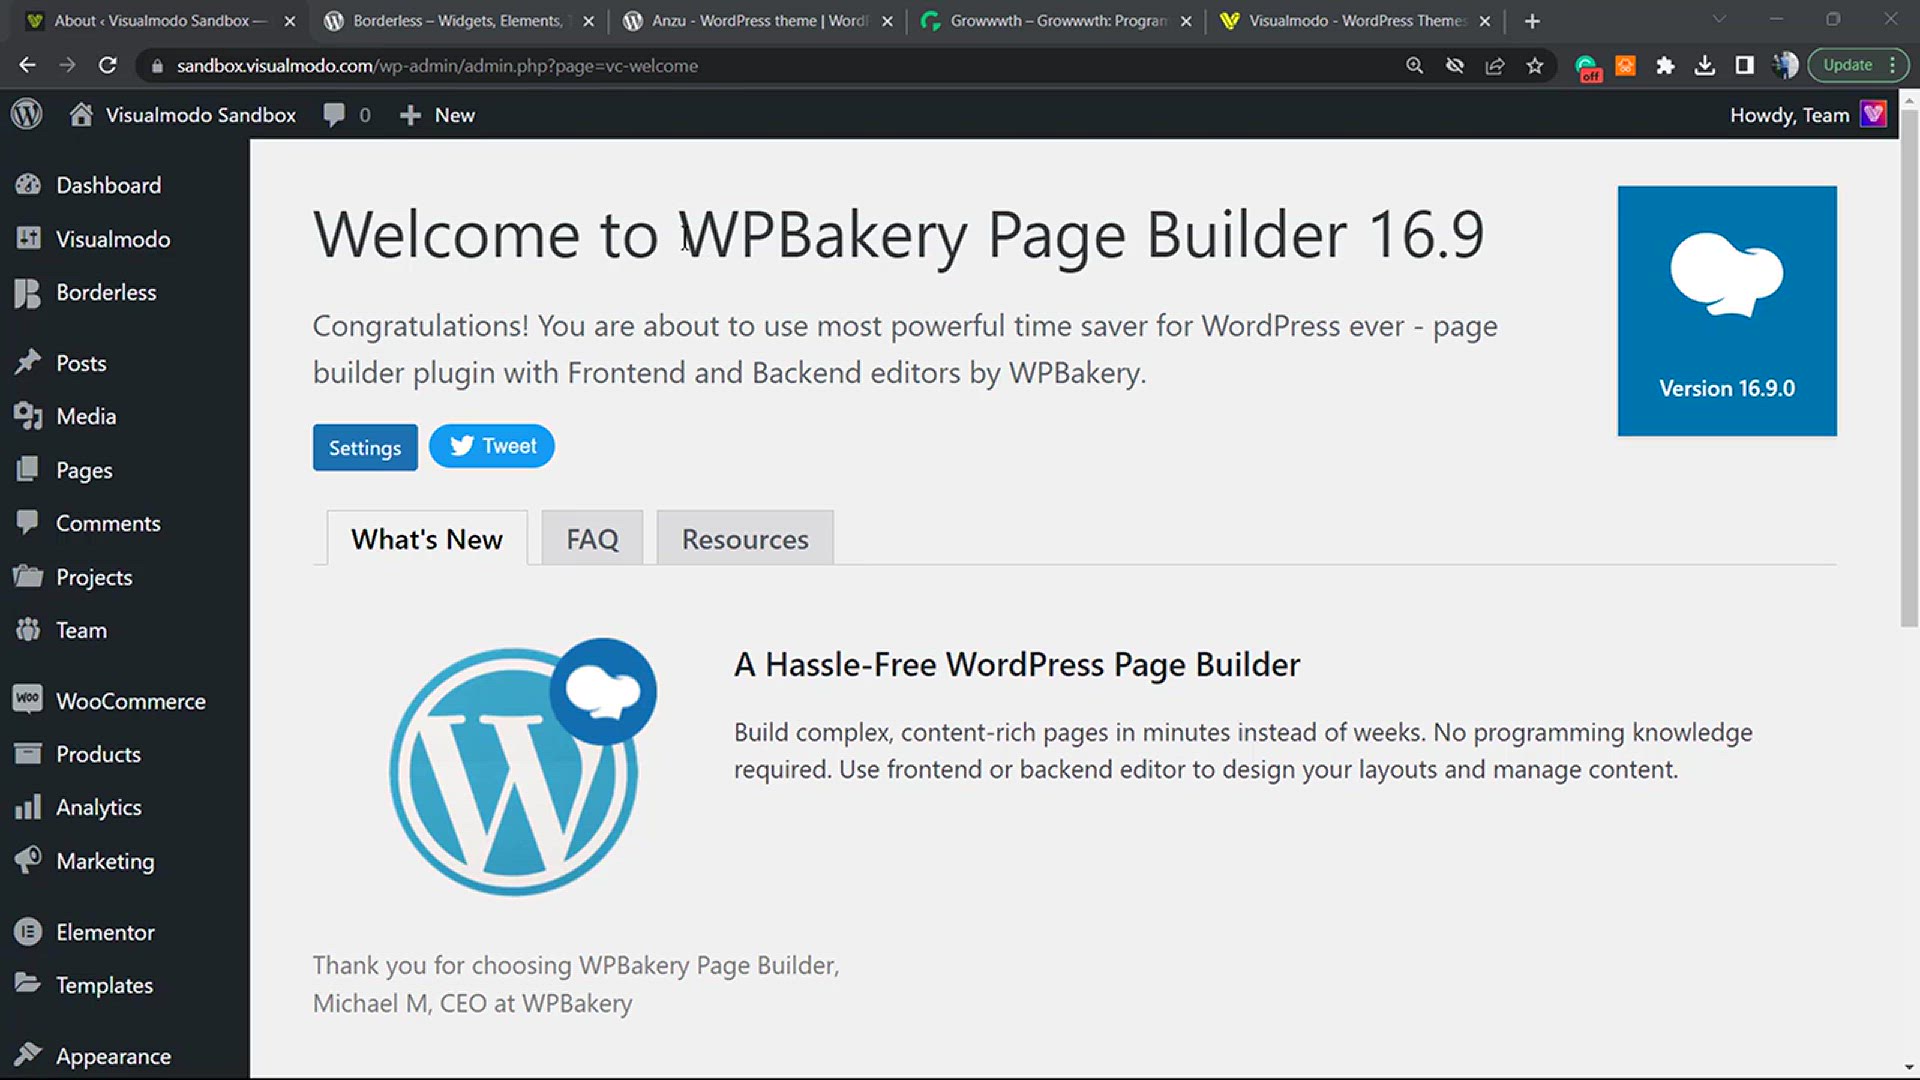This screenshot has width=1920, height=1080.
Task: Reload the page with refresh icon
Action: click(108, 65)
